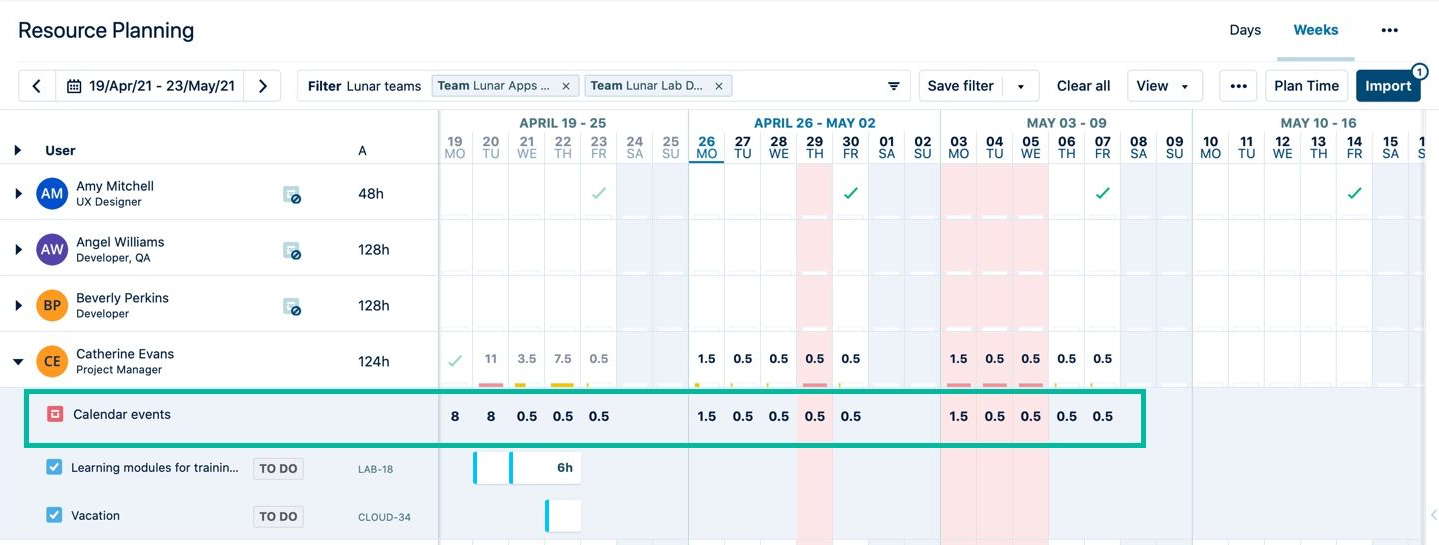This screenshot has width=1439, height=545.
Task: Toggle the Vacation task checkbox
Action: [x=55, y=515]
